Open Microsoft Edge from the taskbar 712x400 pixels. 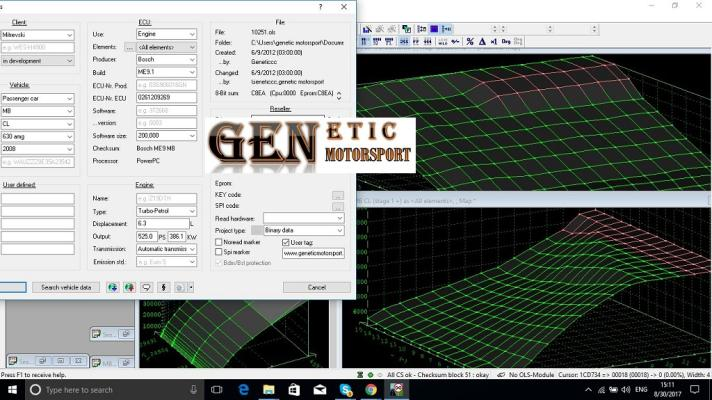point(243,389)
